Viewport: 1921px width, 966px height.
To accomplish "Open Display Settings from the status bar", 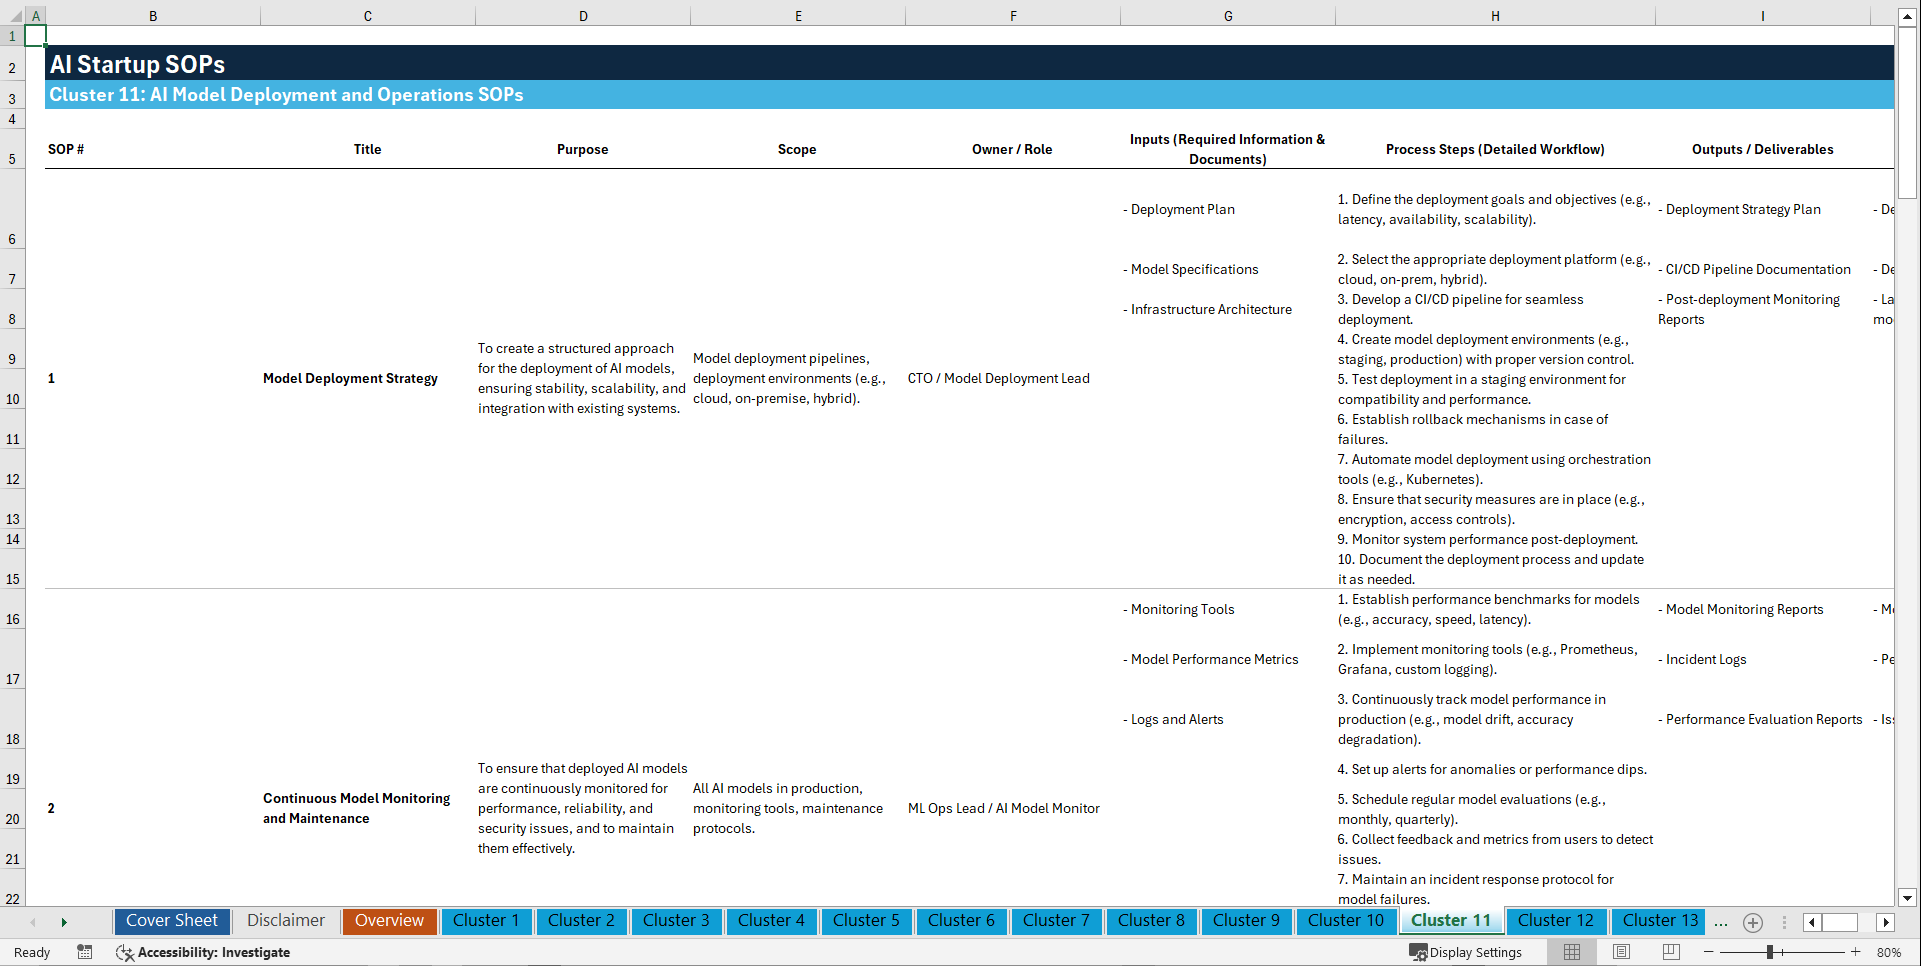I will click(1466, 952).
